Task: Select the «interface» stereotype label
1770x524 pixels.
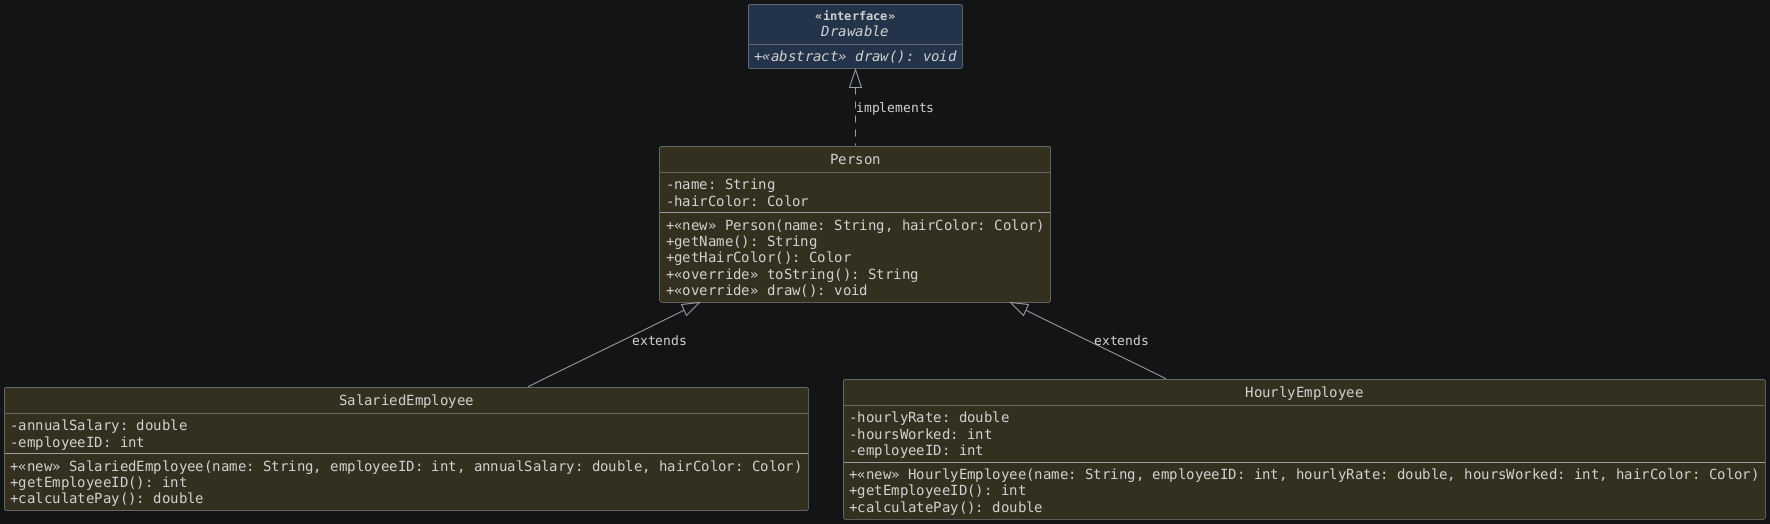Action: tap(855, 16)
